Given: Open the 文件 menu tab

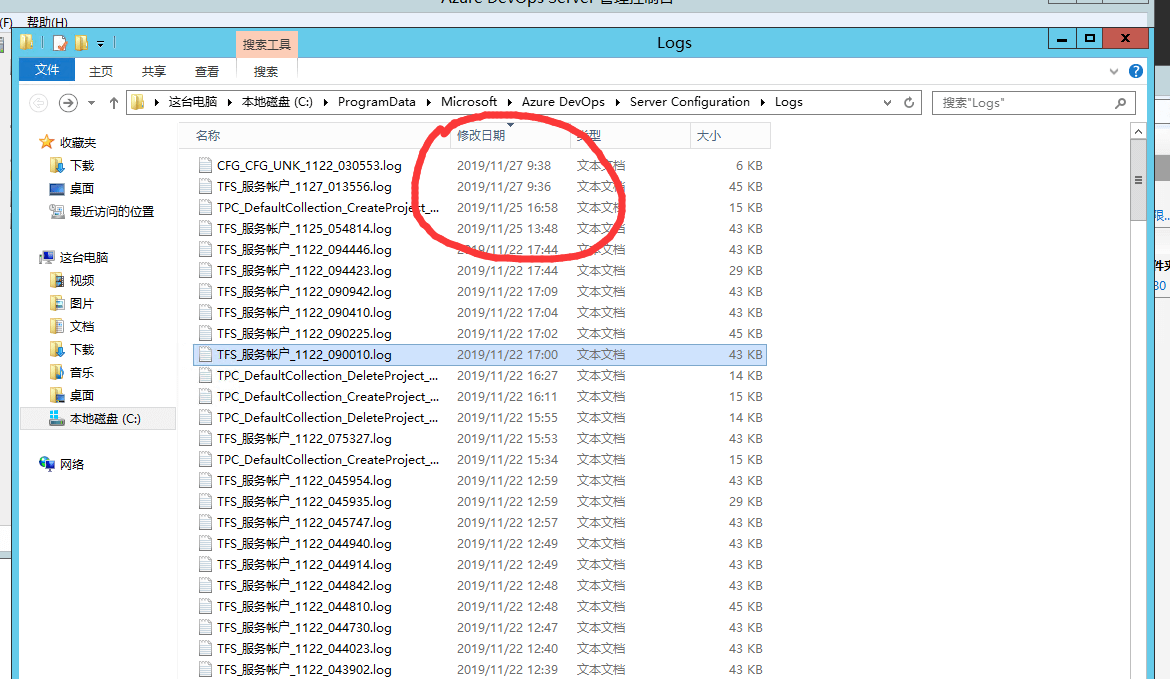Looking at the screenshot, I should (x=47, y=70).
